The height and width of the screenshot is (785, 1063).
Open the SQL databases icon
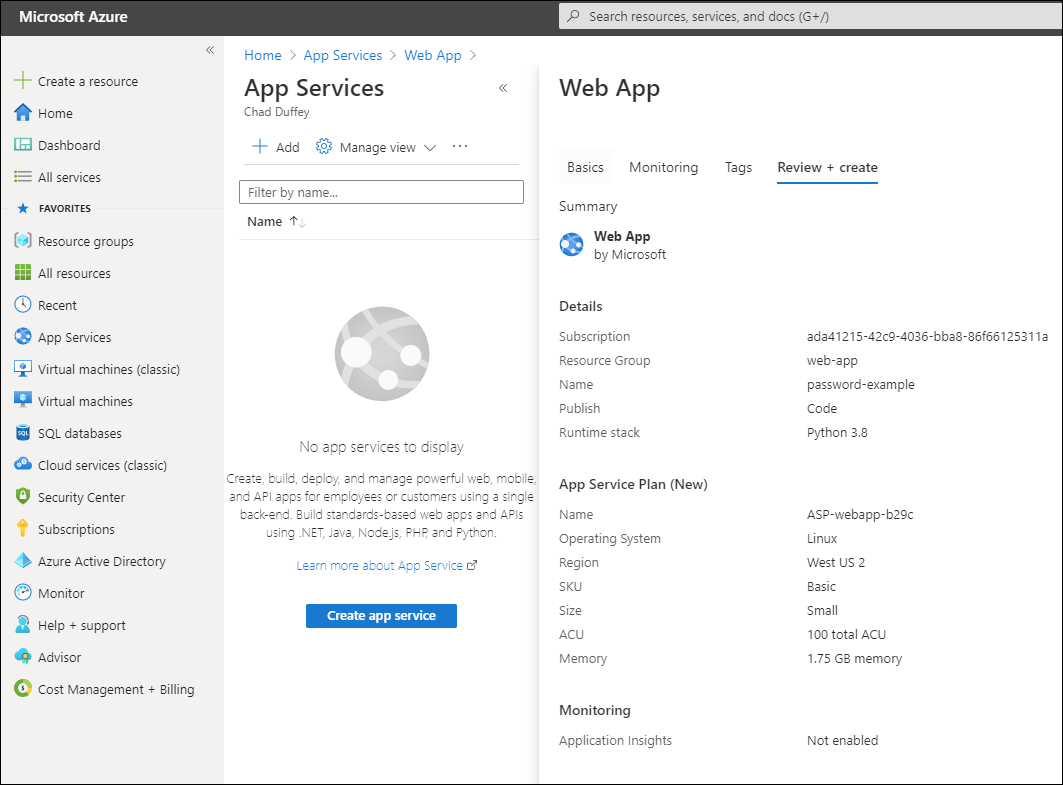22,432
